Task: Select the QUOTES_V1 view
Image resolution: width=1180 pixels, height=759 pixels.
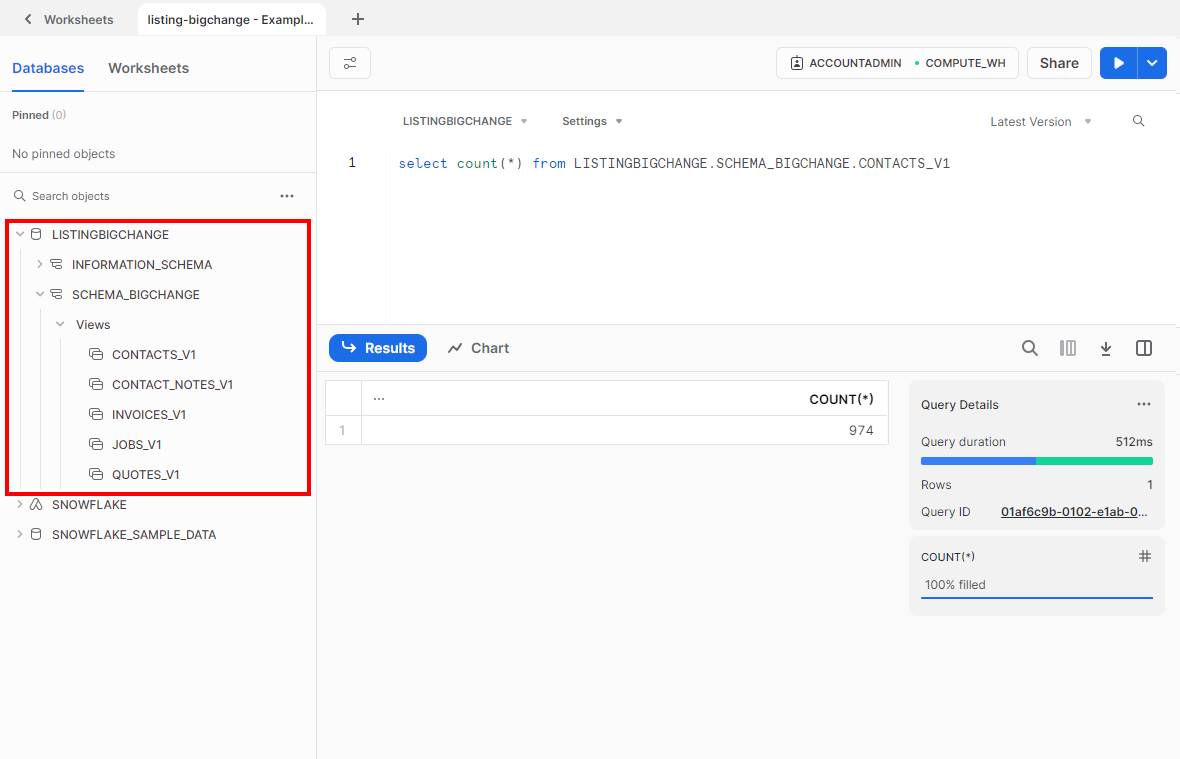Action: 146,475
